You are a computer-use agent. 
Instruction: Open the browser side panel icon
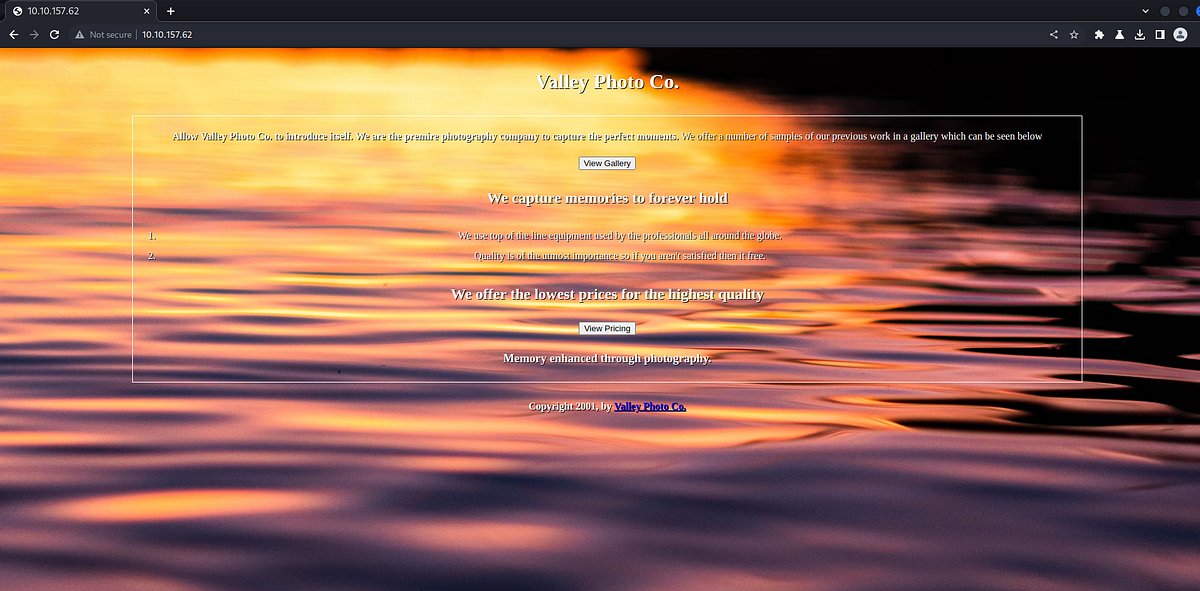point(1160,33)
